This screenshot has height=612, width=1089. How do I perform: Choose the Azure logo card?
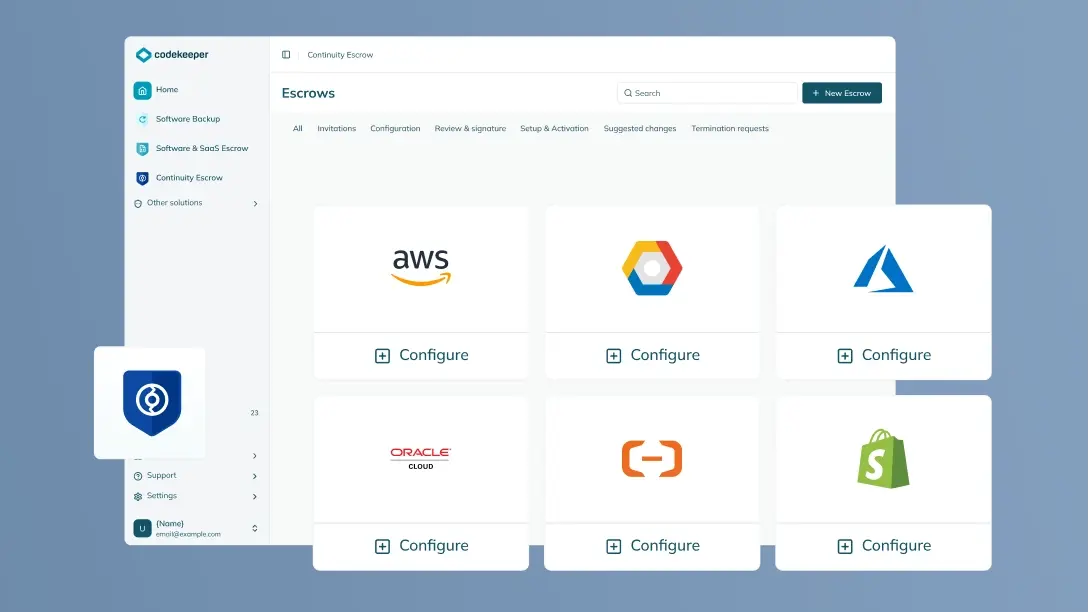(x=883, y=267)
